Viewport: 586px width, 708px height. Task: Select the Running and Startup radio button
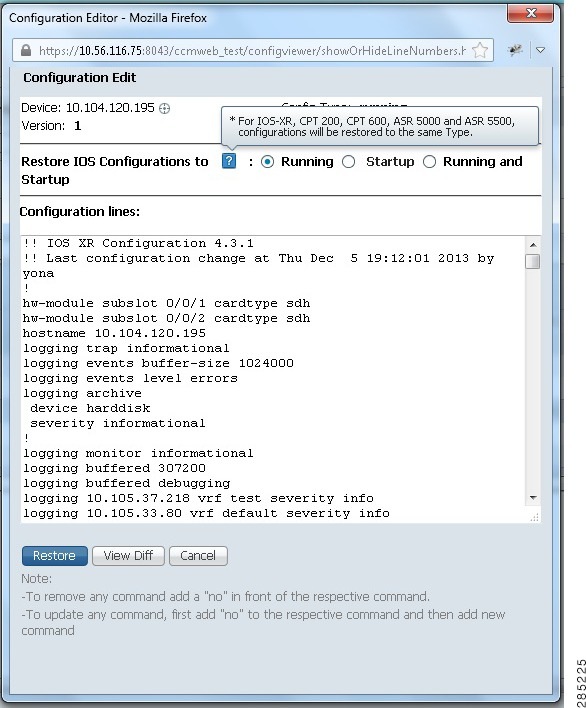coord(429,162)
